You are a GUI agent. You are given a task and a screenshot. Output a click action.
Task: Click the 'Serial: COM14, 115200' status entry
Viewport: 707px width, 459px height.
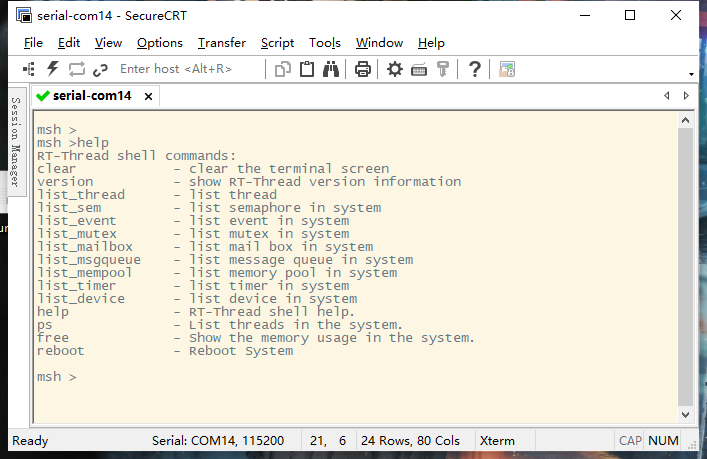pos(218,441)
